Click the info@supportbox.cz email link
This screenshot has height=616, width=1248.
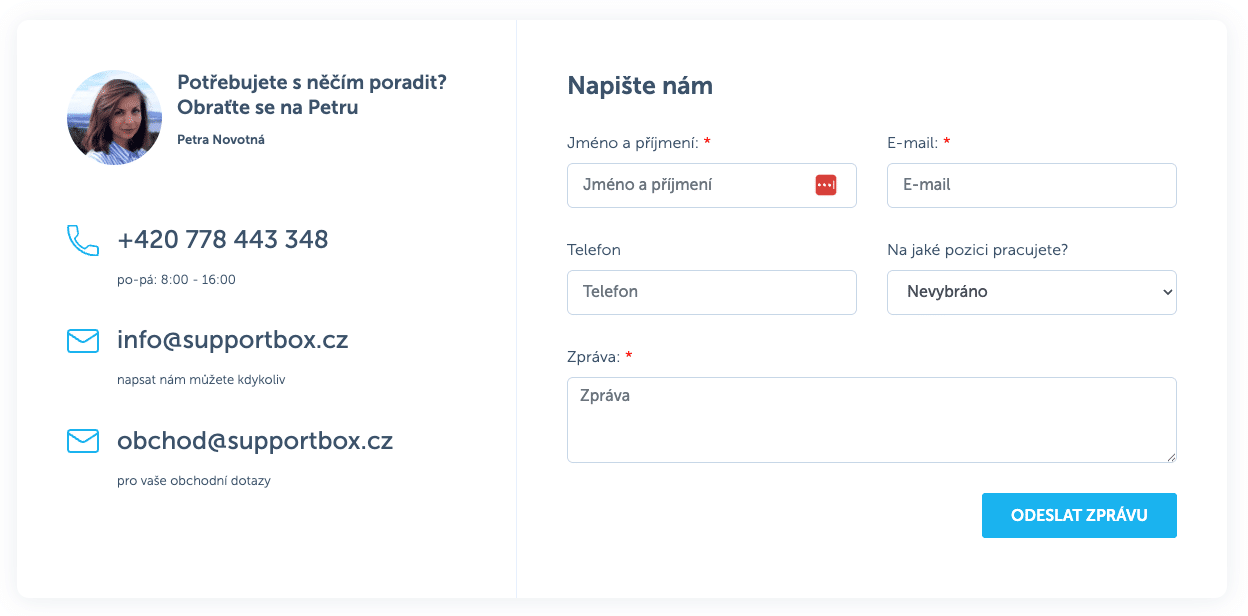[x=232, y=340]
